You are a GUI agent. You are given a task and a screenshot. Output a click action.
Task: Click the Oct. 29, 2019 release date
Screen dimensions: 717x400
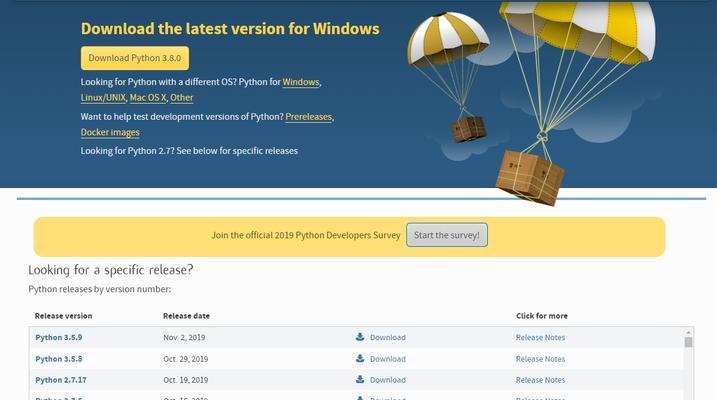click(186, 359)
